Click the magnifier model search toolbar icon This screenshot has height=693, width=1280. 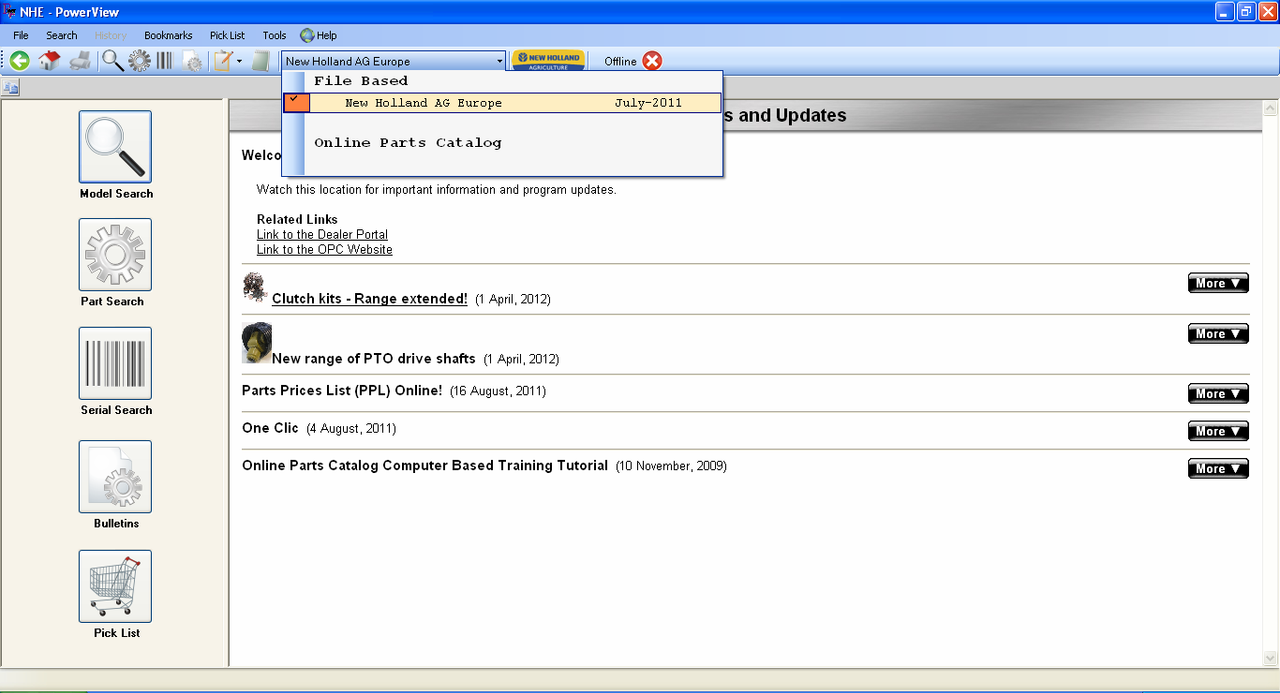(x=113, y=61)
